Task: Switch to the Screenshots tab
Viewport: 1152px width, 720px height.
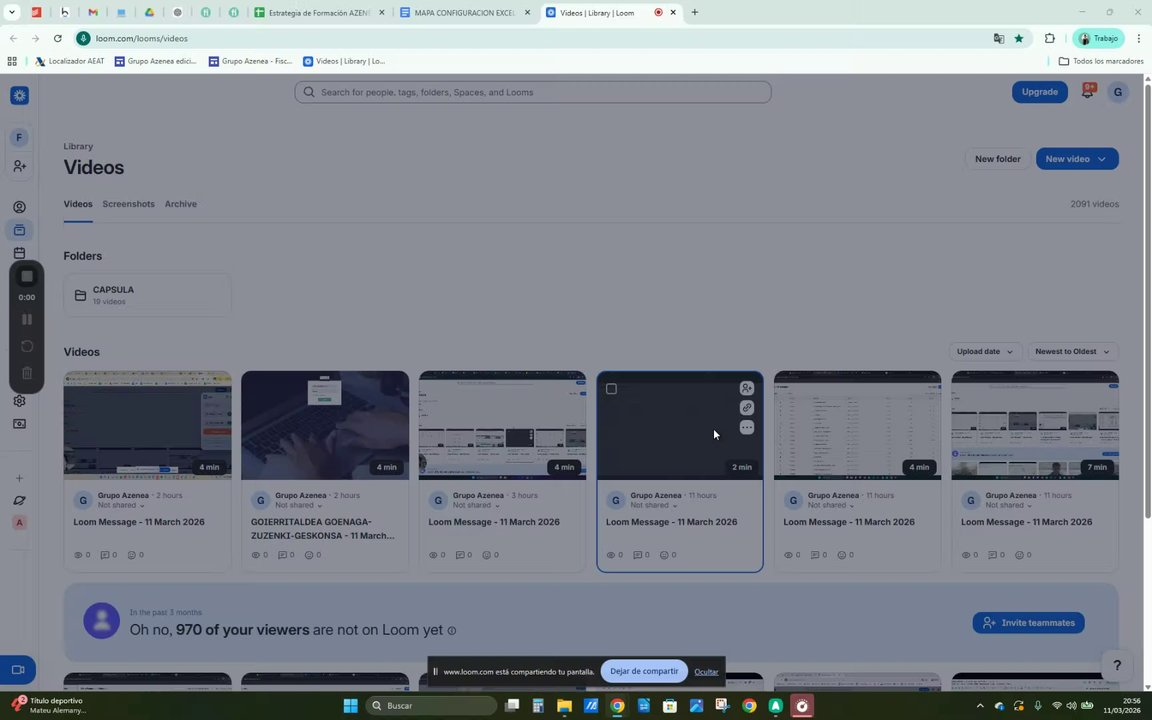Action: 129,204
